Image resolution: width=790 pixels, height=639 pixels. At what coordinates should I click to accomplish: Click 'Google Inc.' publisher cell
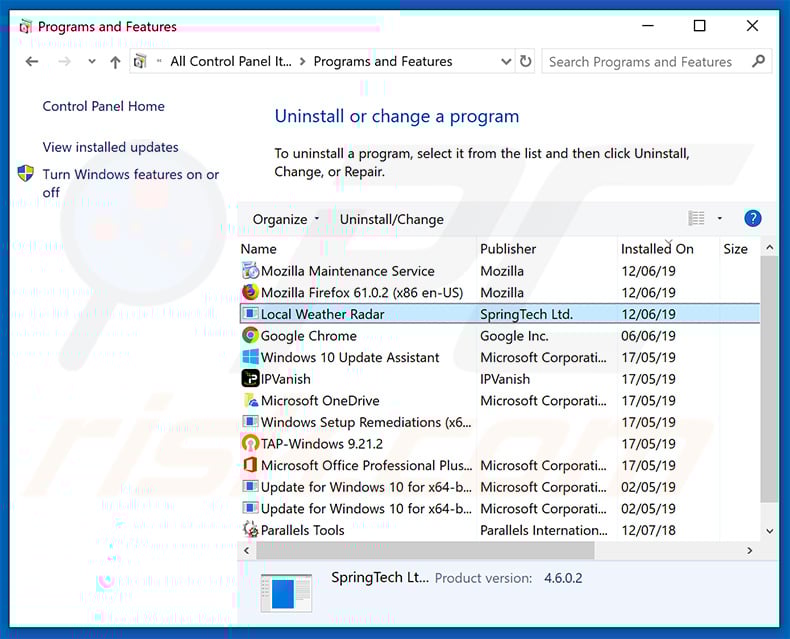(514, 336)
